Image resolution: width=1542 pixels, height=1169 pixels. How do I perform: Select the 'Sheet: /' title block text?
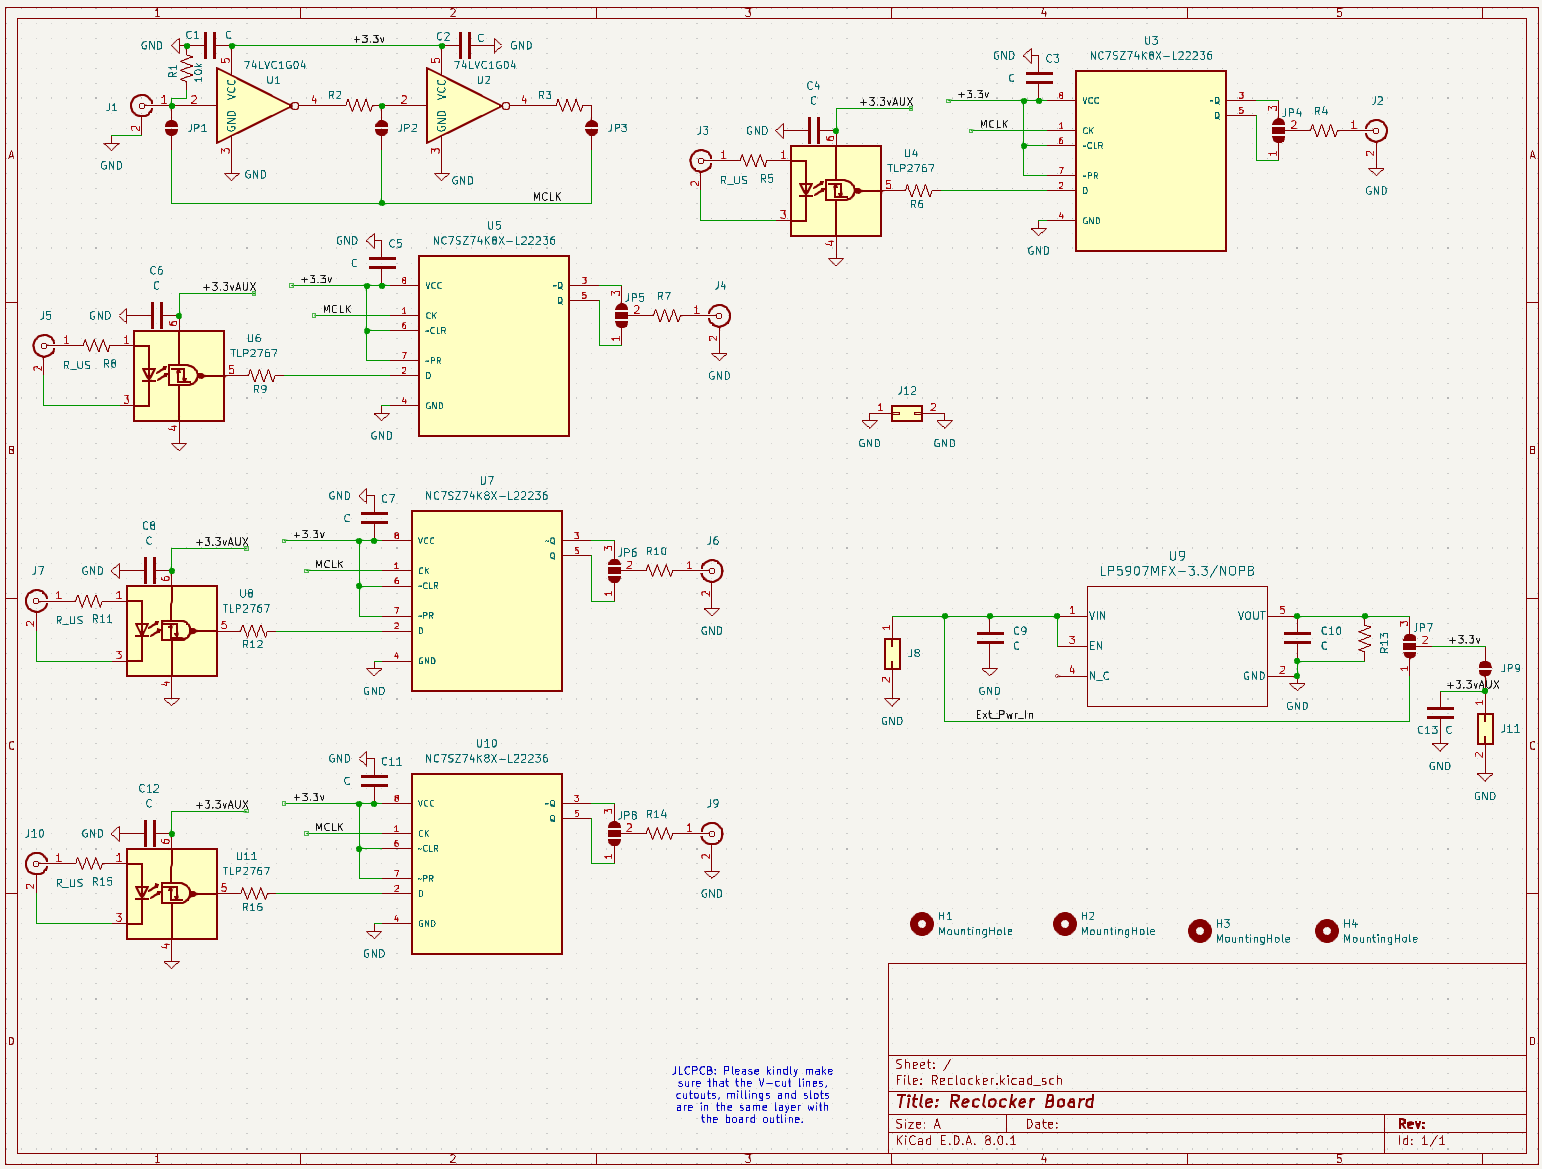(x=923, y=1065)
